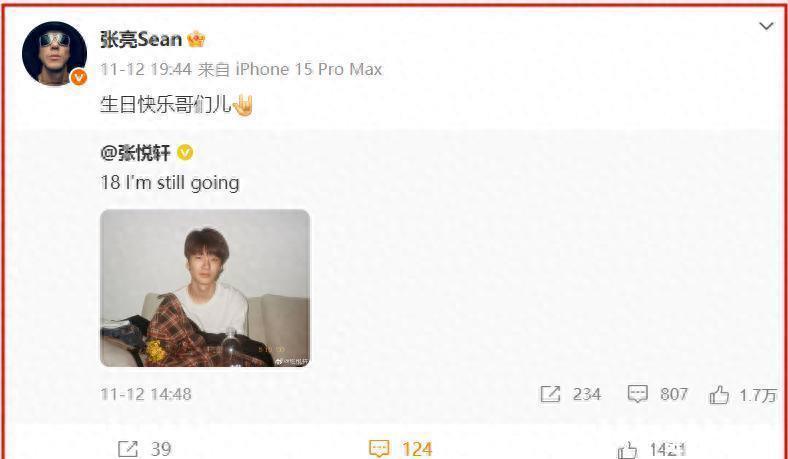Open the iPhone 15 Pro Max source link
This screenshot has width=788, height=459.
[x=309, y=69]
